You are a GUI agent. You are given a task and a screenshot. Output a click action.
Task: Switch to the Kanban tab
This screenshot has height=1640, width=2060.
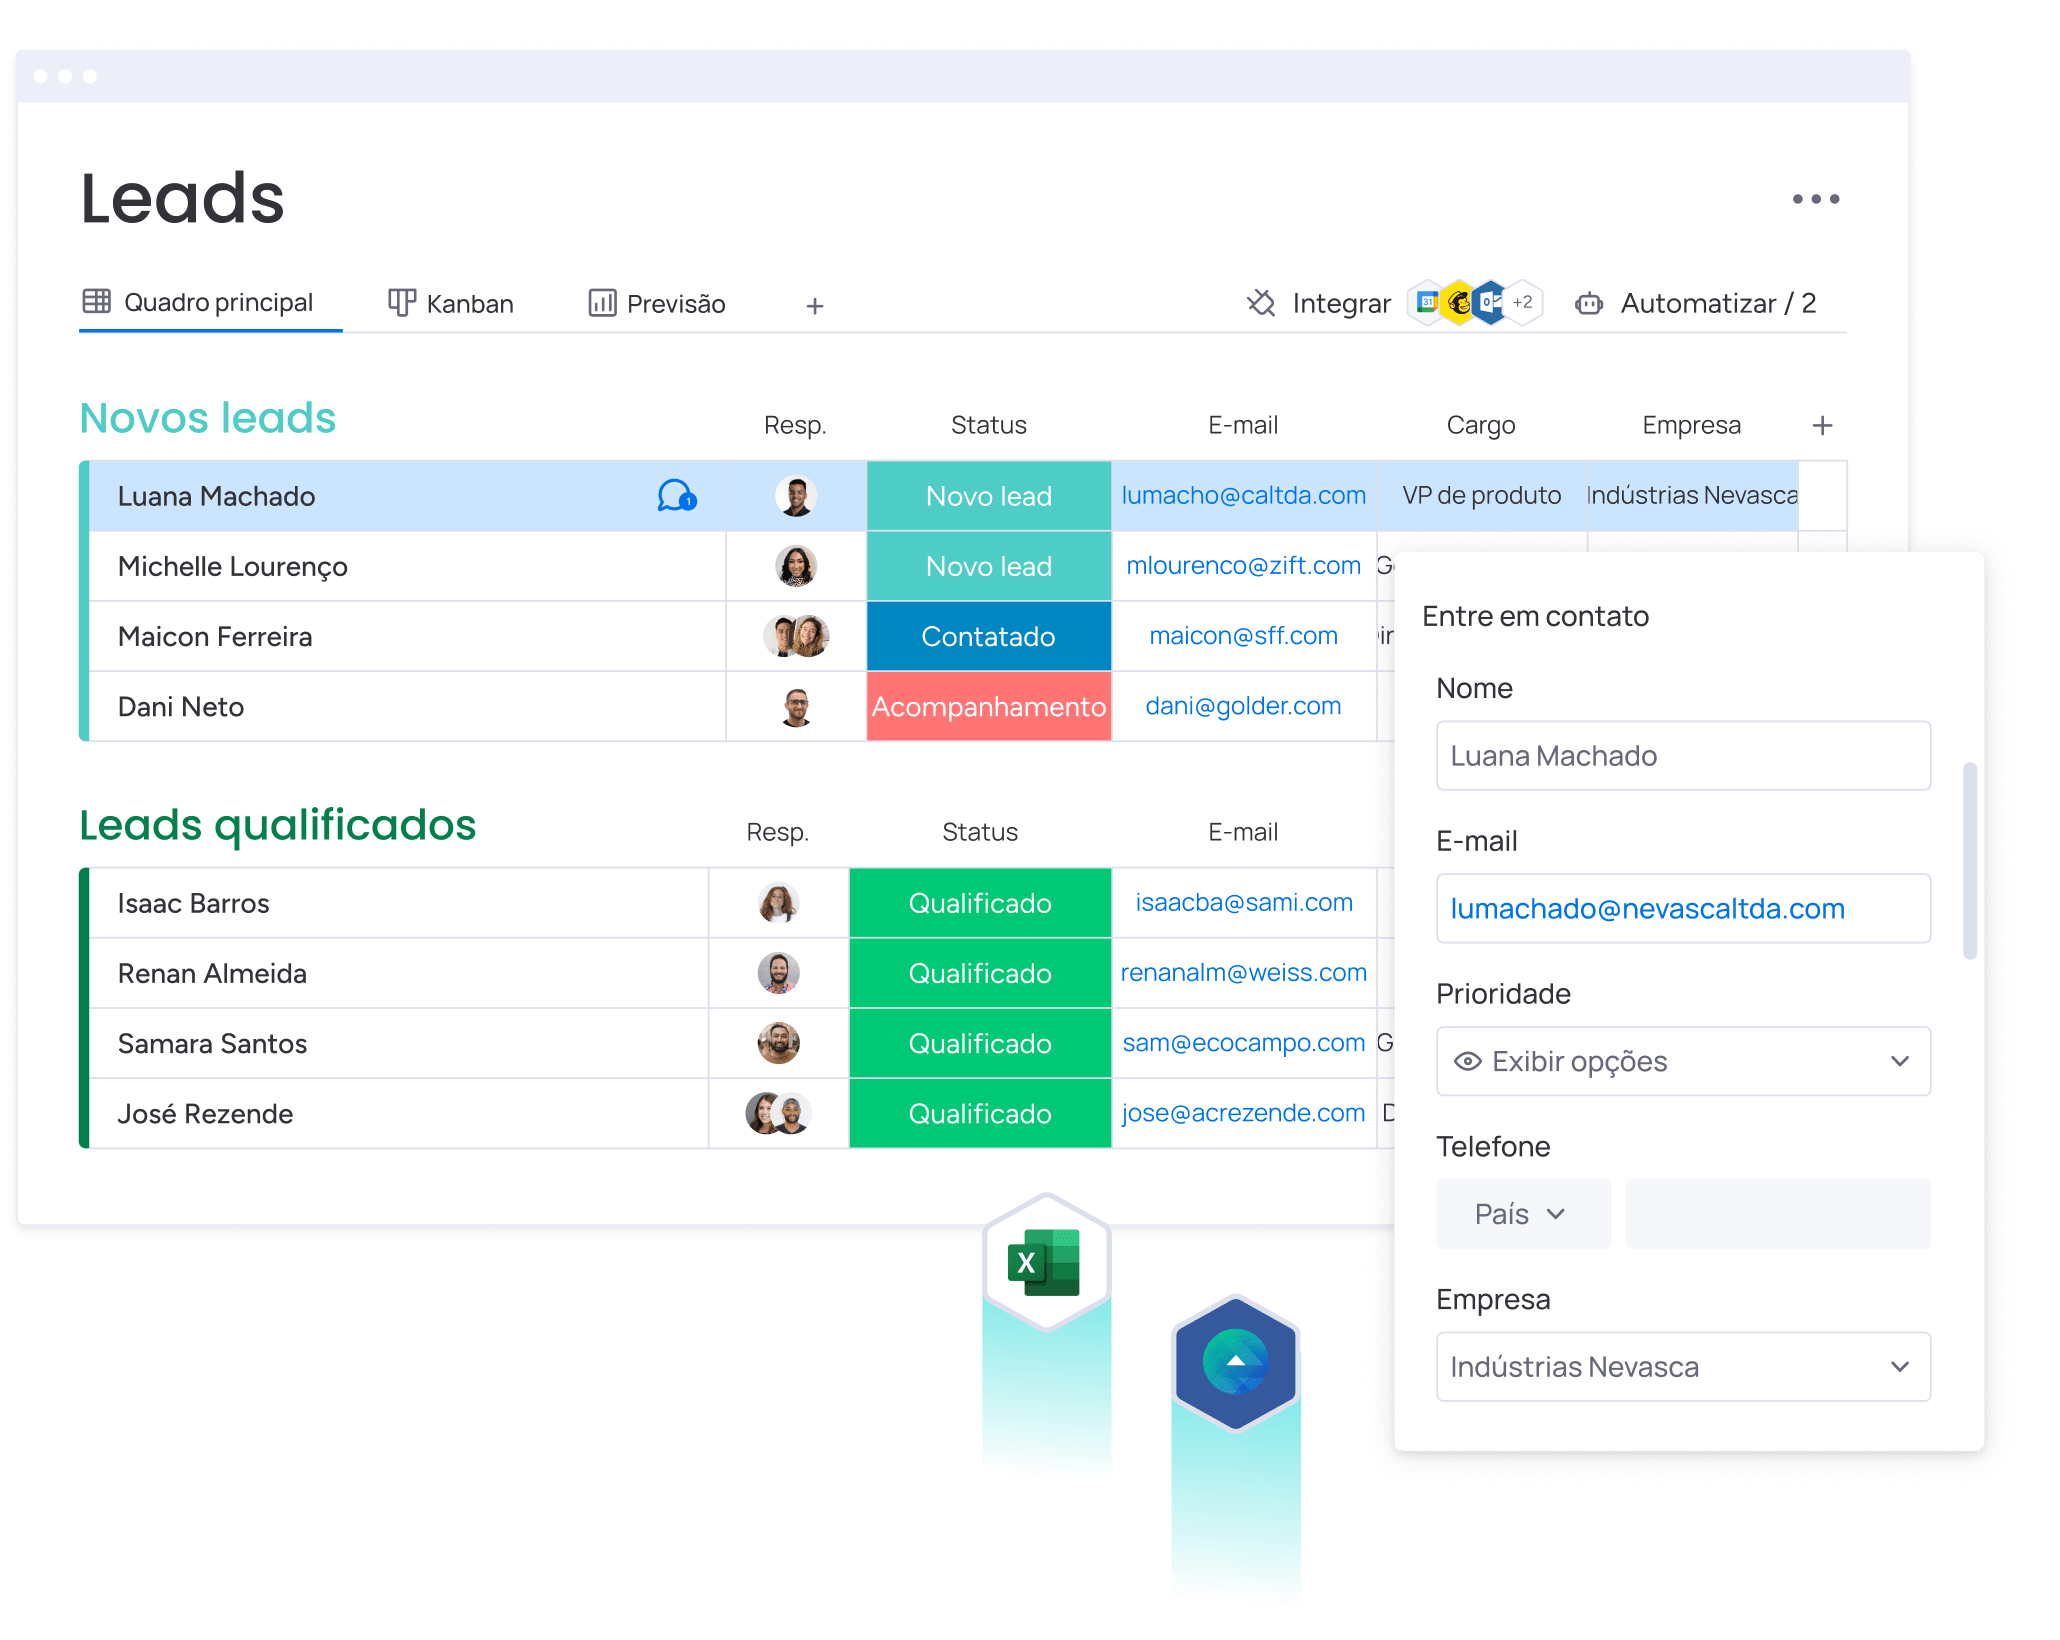pyautogui.click(x=451, y=303)
